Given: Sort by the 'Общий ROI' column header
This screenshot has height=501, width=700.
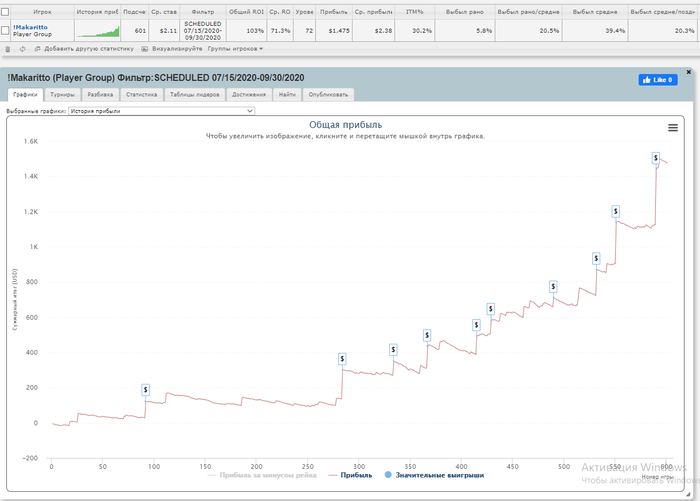Looking at the screenshot, I should tap(246, 12).
